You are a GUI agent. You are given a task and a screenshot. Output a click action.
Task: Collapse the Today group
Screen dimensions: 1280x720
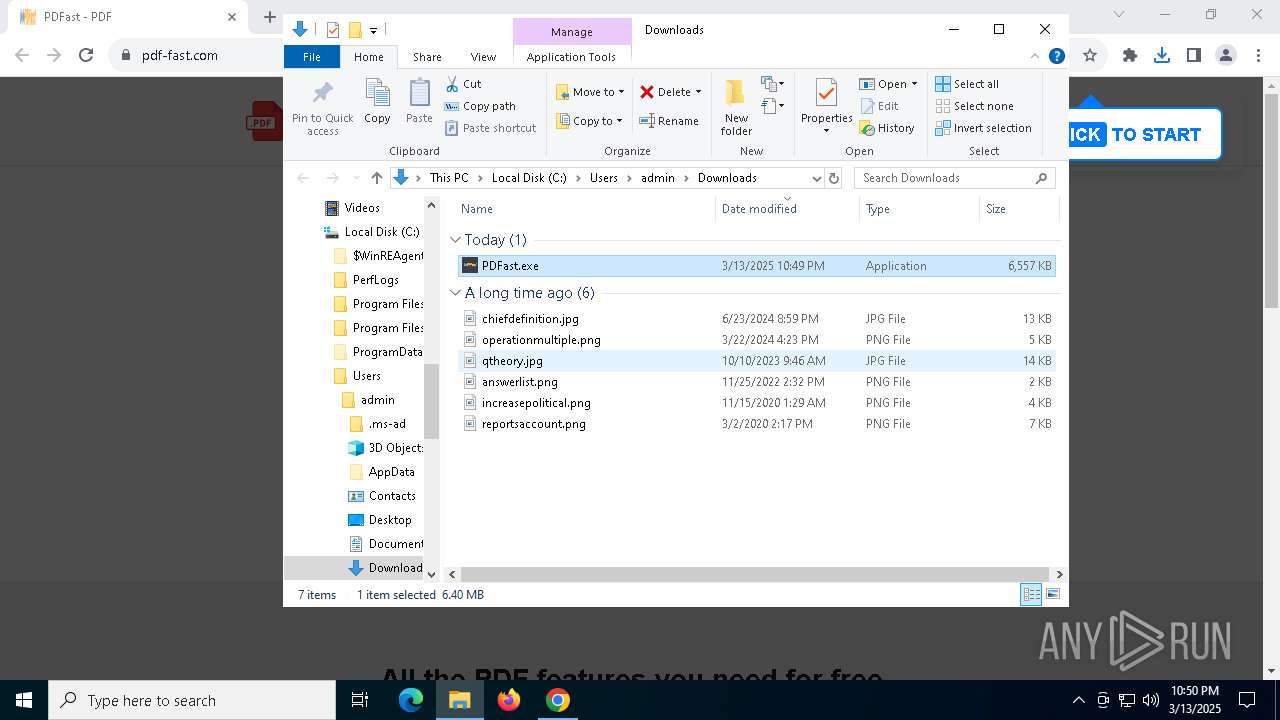(456, 240)
